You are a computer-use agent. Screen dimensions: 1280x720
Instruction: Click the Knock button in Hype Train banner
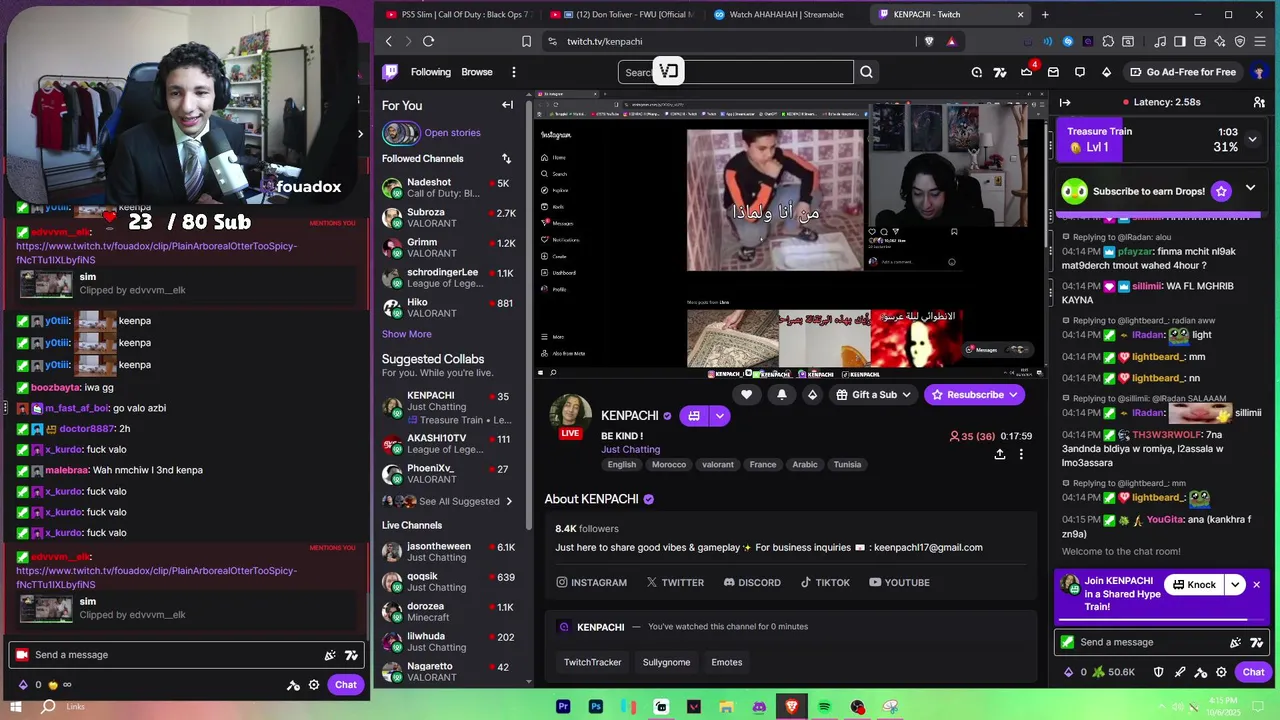[1194, 585]
